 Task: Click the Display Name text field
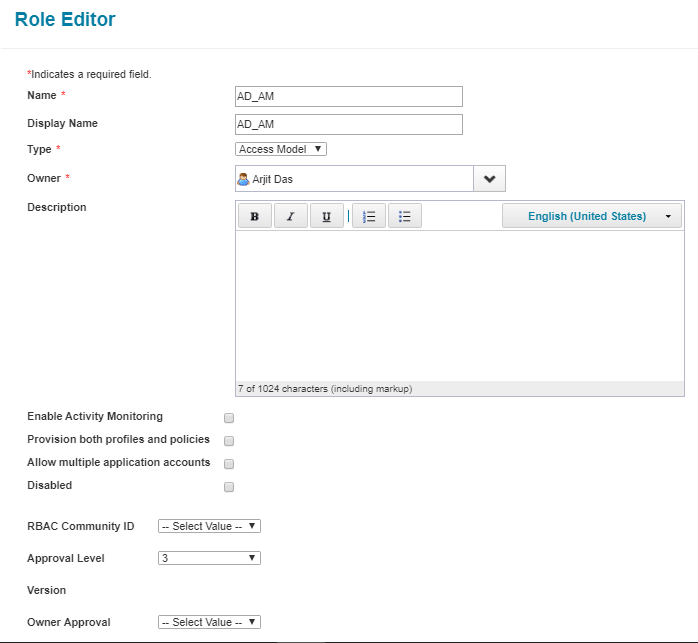(x=348, y=124)
